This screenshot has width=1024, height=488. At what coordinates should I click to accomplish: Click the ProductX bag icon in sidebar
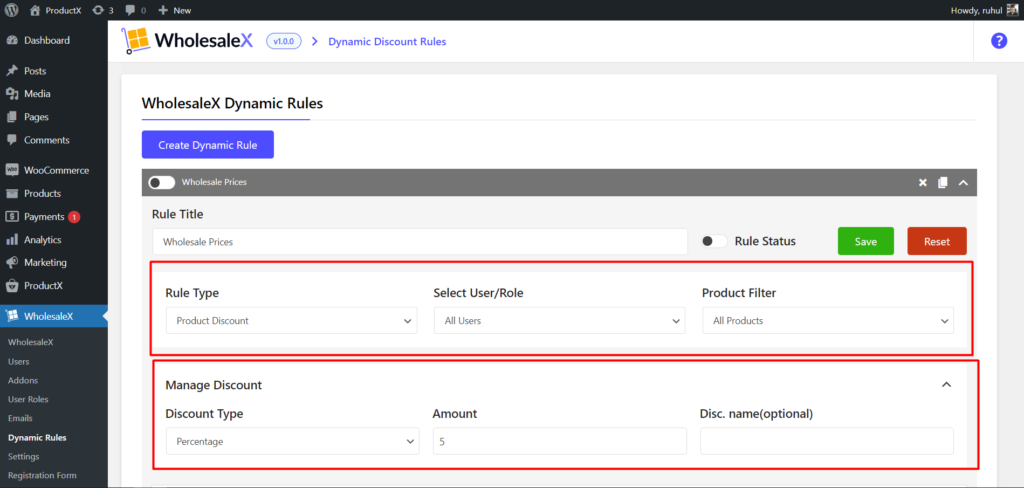point(12,285)
